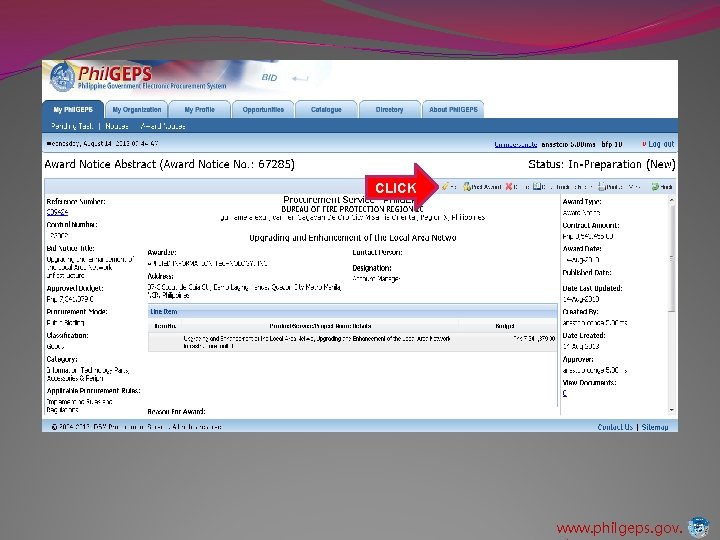This screenshot has width=720, height=540.
Task: Open the My PhilGEPS tab
Action: click(x=73, y=110)
